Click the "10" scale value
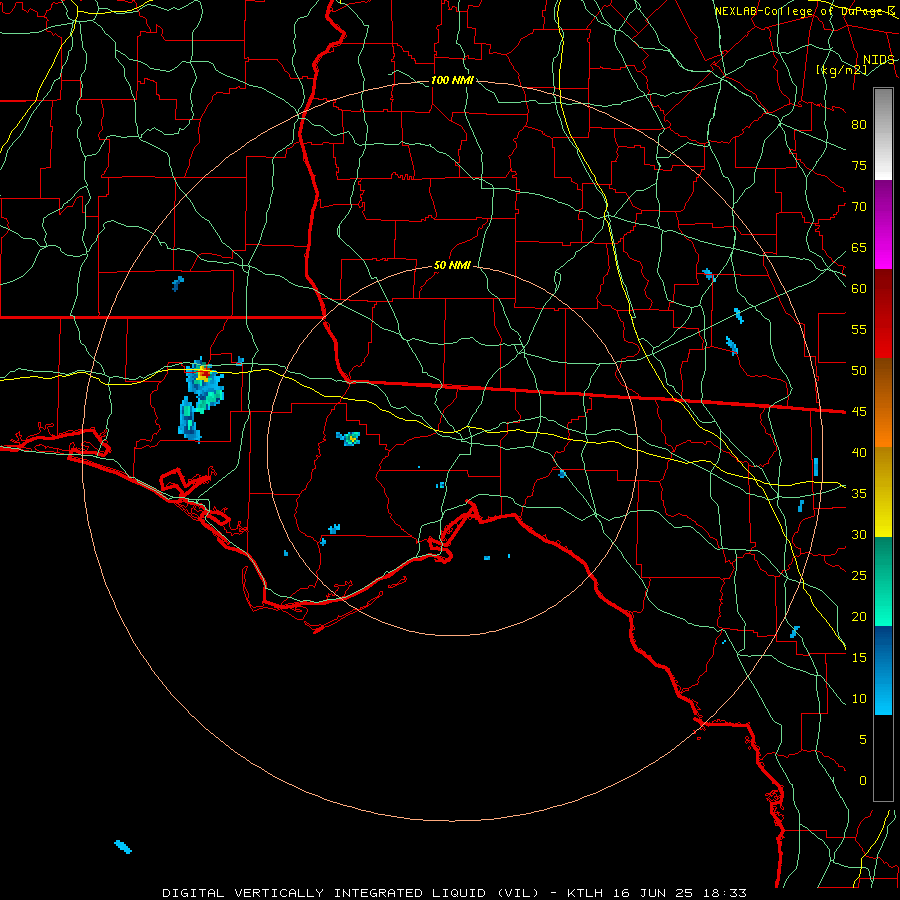 click(x=859, y=699)
